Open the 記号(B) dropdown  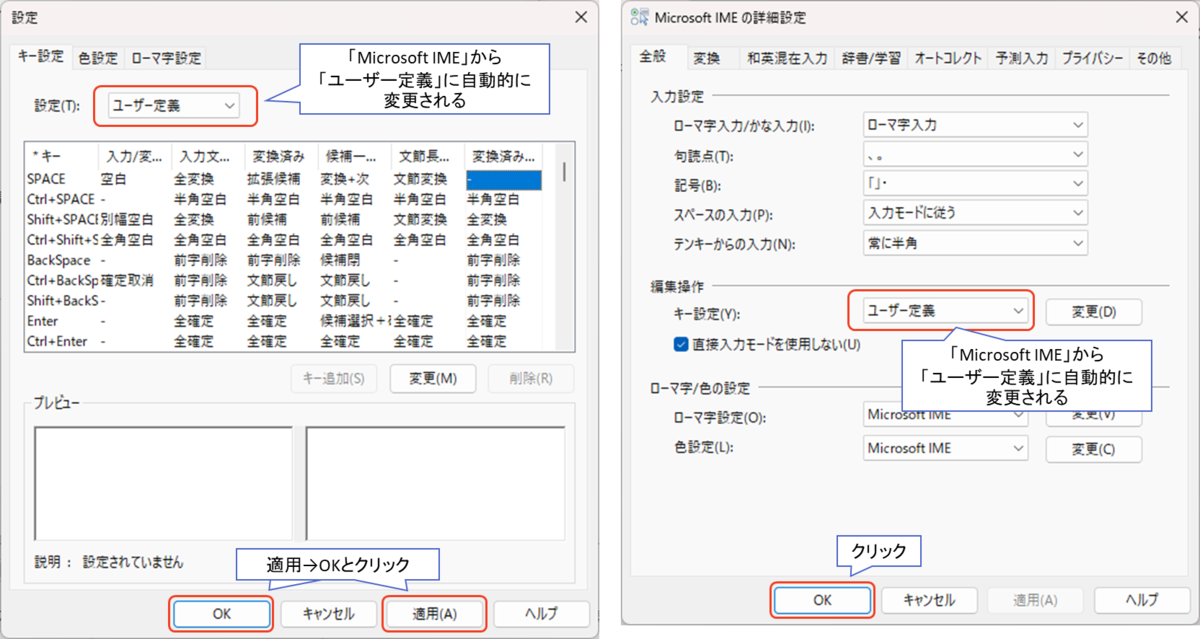(974, 184)
